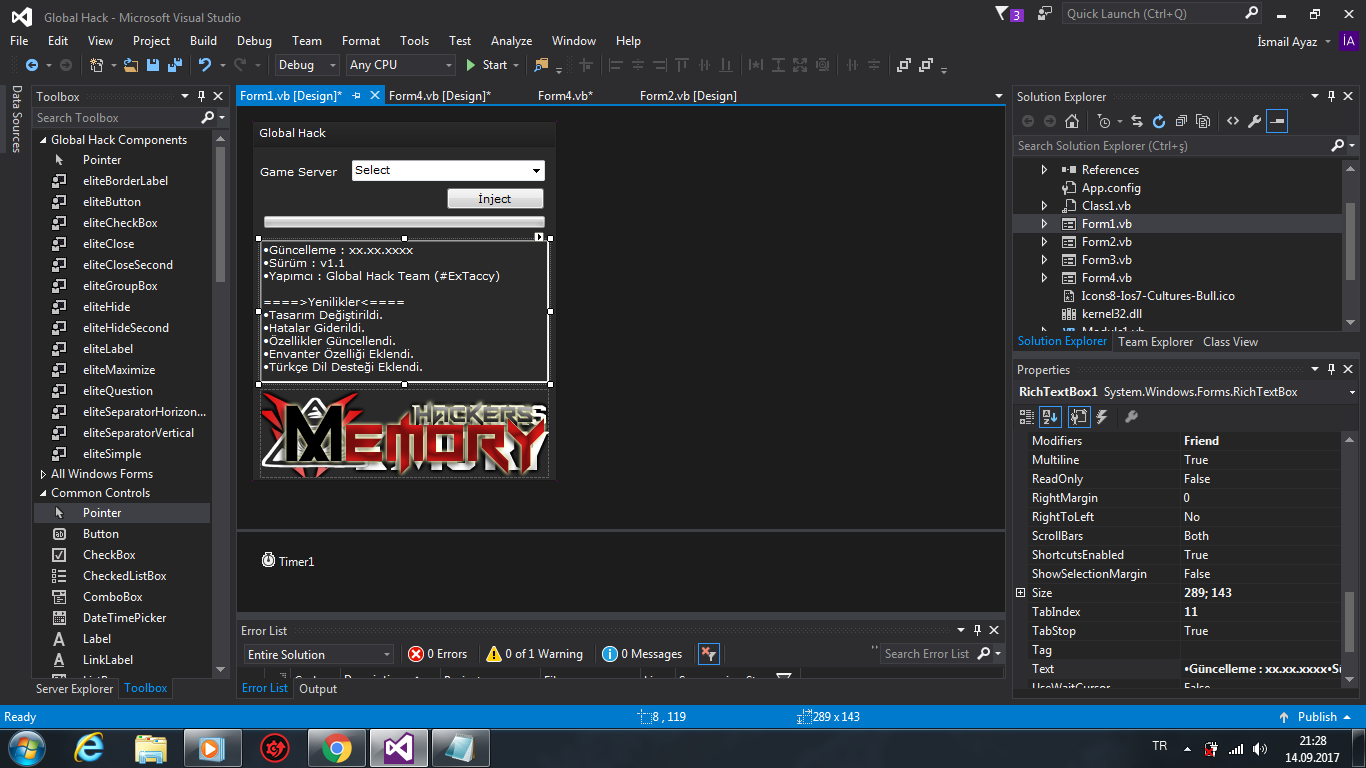Click the Events lightning icon in Properties
The image size is (1366, 768).
tap(1102, 417)
